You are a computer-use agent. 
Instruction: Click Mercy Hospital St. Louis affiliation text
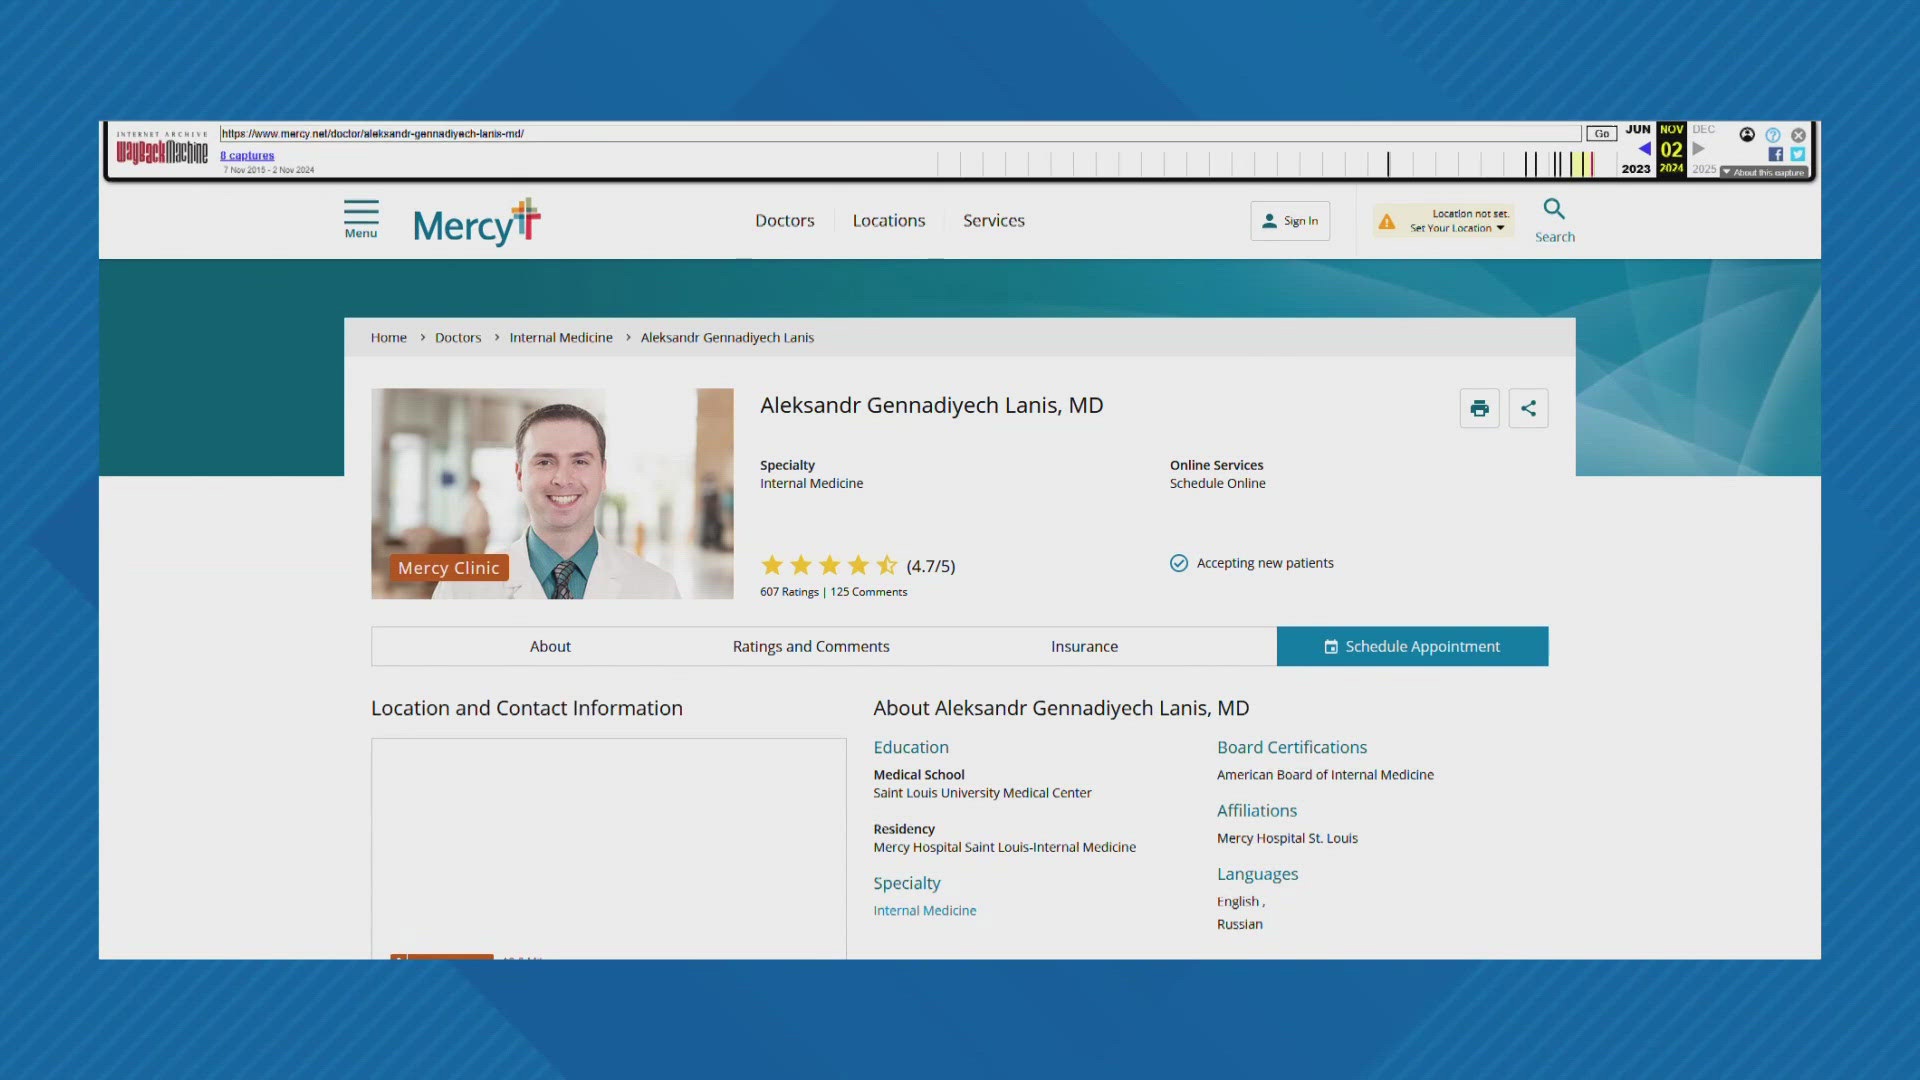(x=1287, y=839)
